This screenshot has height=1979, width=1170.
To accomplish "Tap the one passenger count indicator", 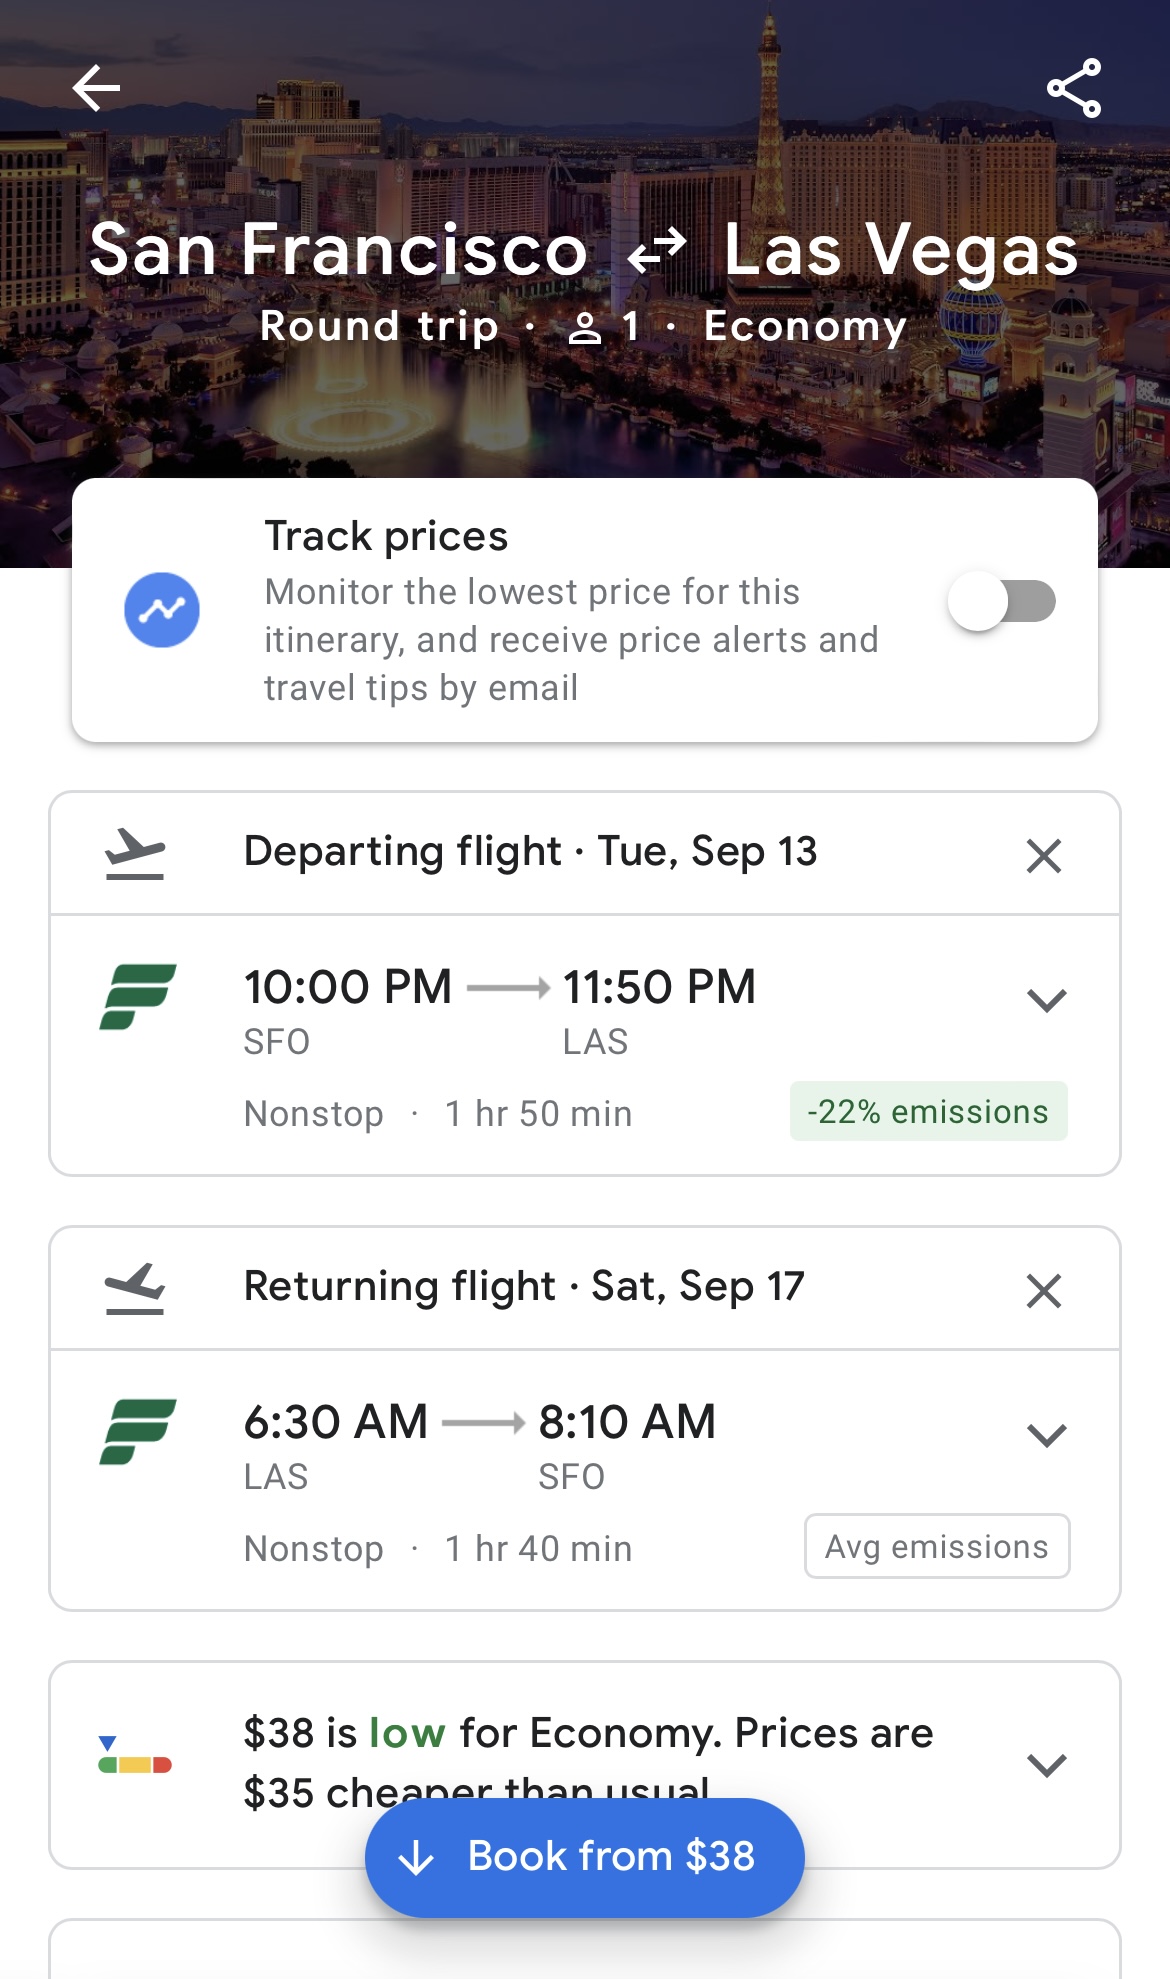I will click(604, 327).
